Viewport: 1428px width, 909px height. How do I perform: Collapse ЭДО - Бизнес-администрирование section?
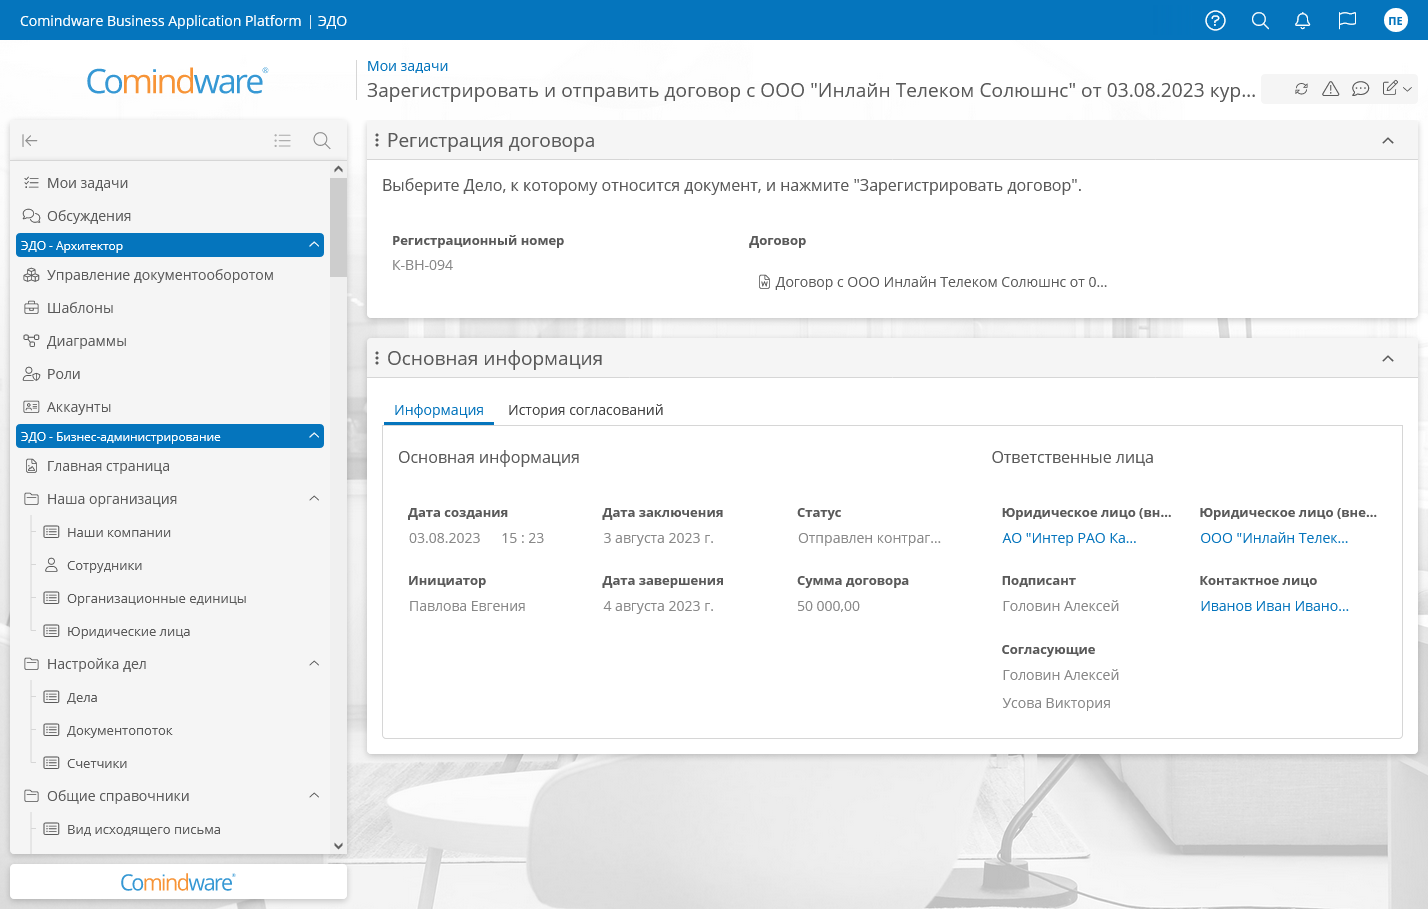[314, 436]
